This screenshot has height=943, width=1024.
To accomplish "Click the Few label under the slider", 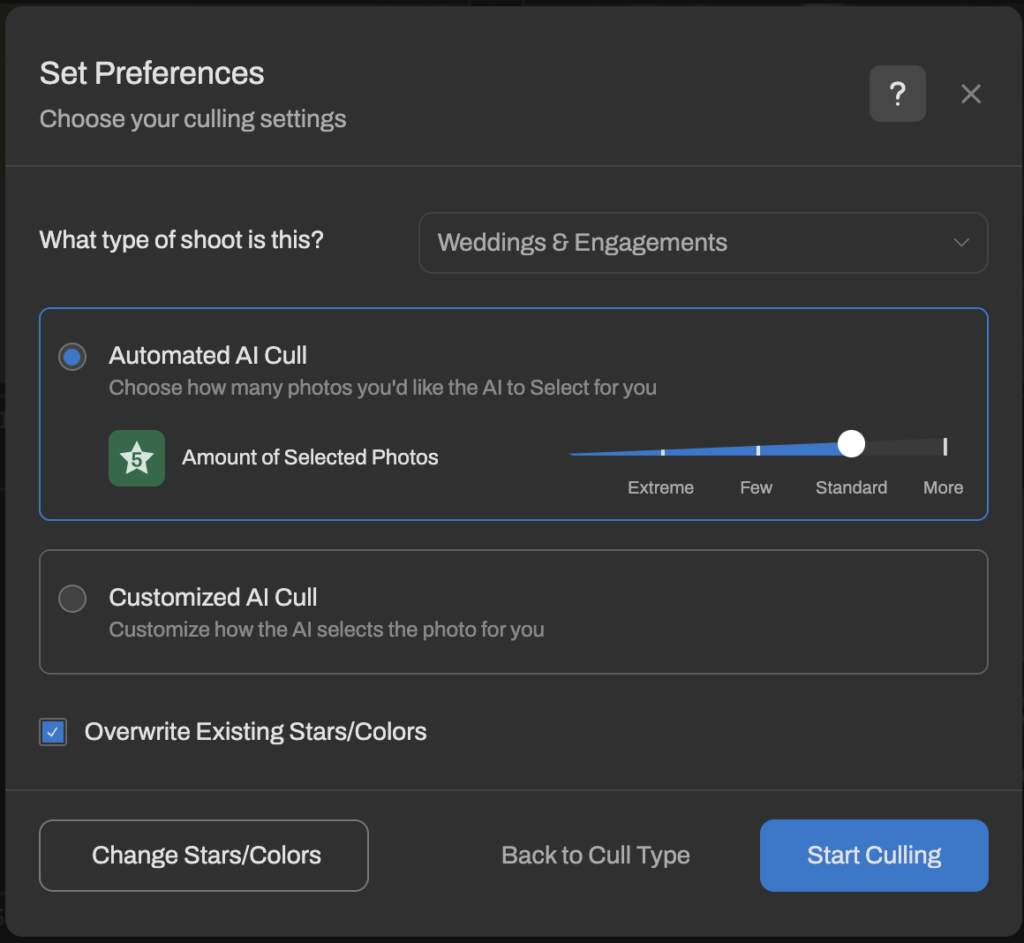I will (x=755, y=487).
